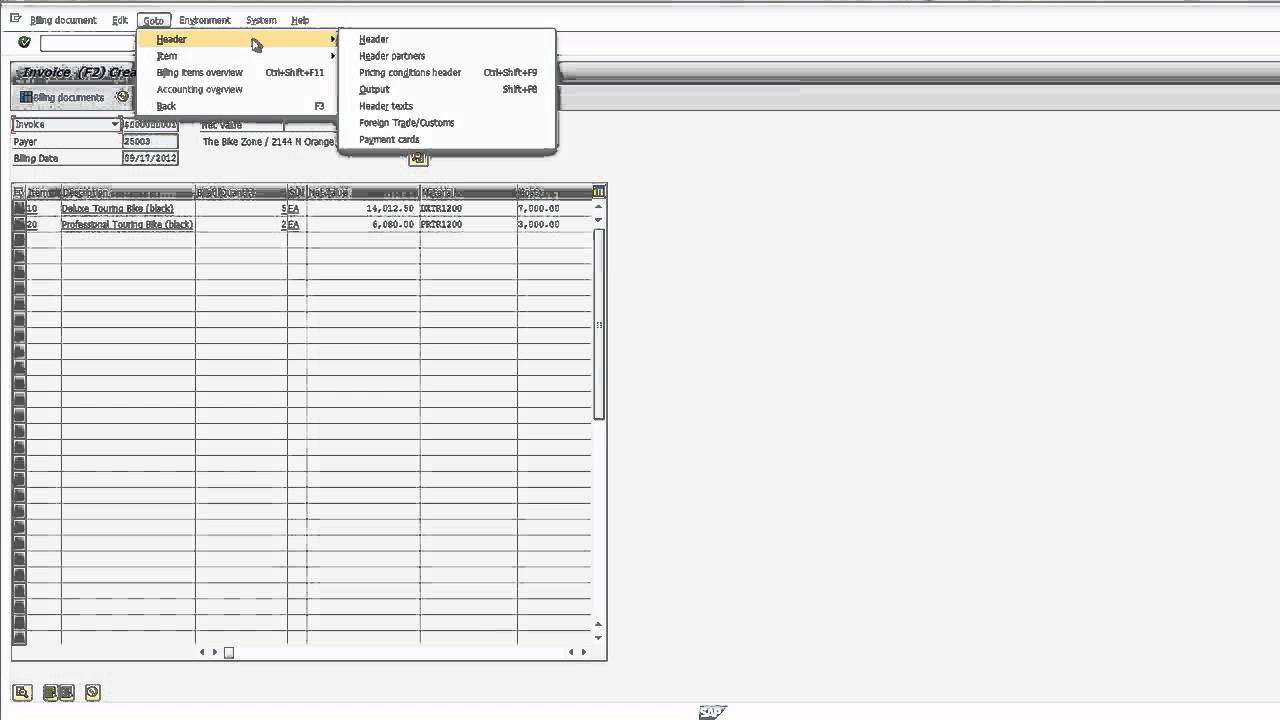Click the Billing documents toolbar button

62,97
